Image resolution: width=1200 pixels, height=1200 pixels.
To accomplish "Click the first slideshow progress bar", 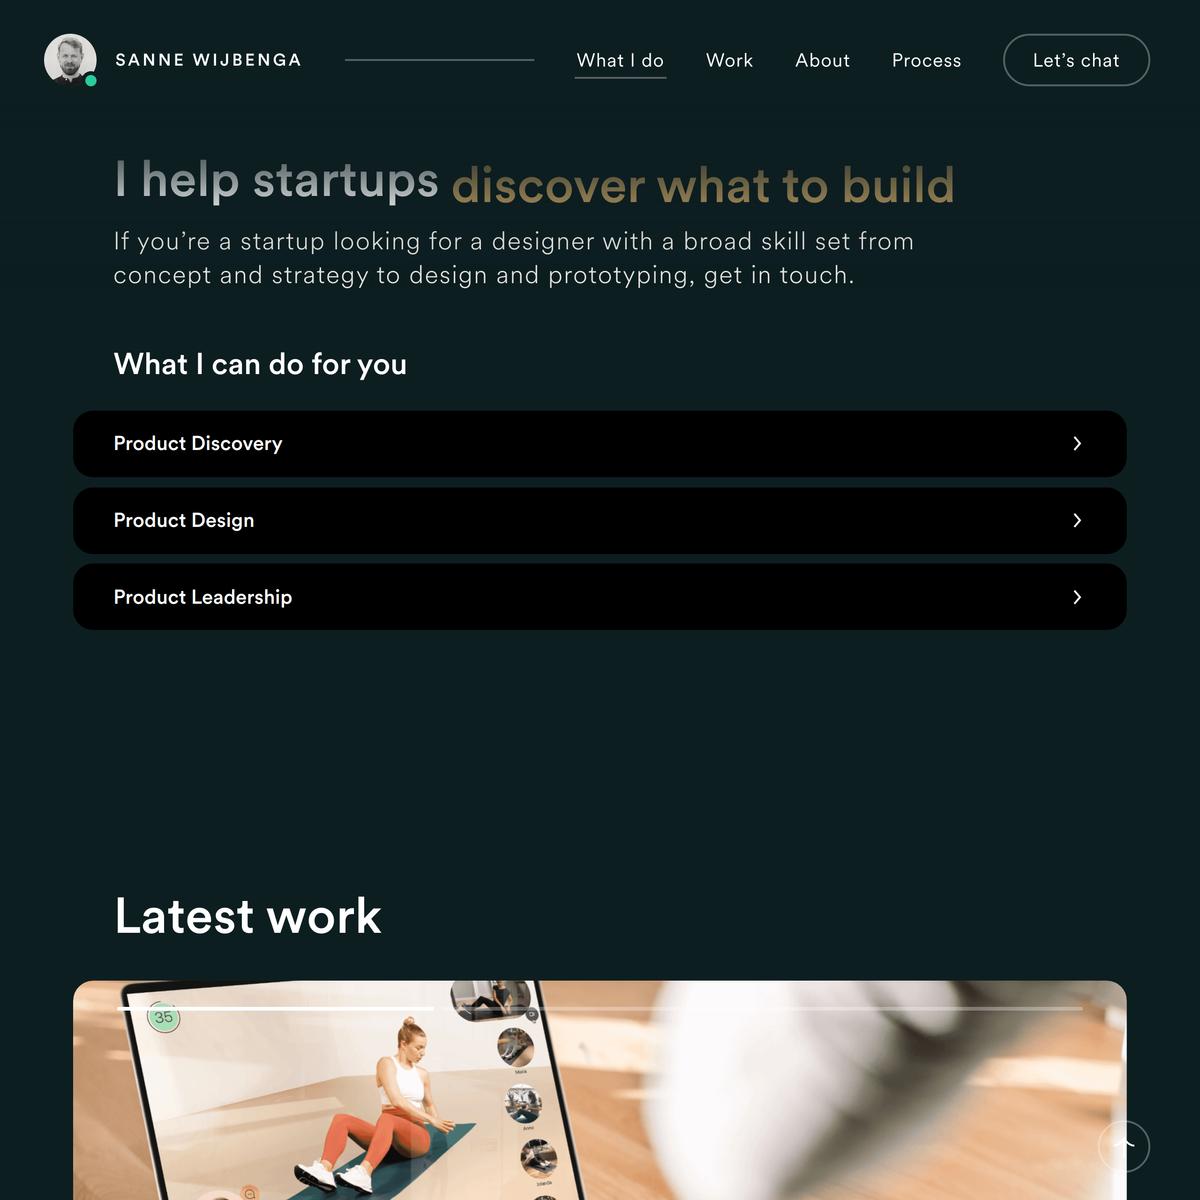I will coord(276,1009).
